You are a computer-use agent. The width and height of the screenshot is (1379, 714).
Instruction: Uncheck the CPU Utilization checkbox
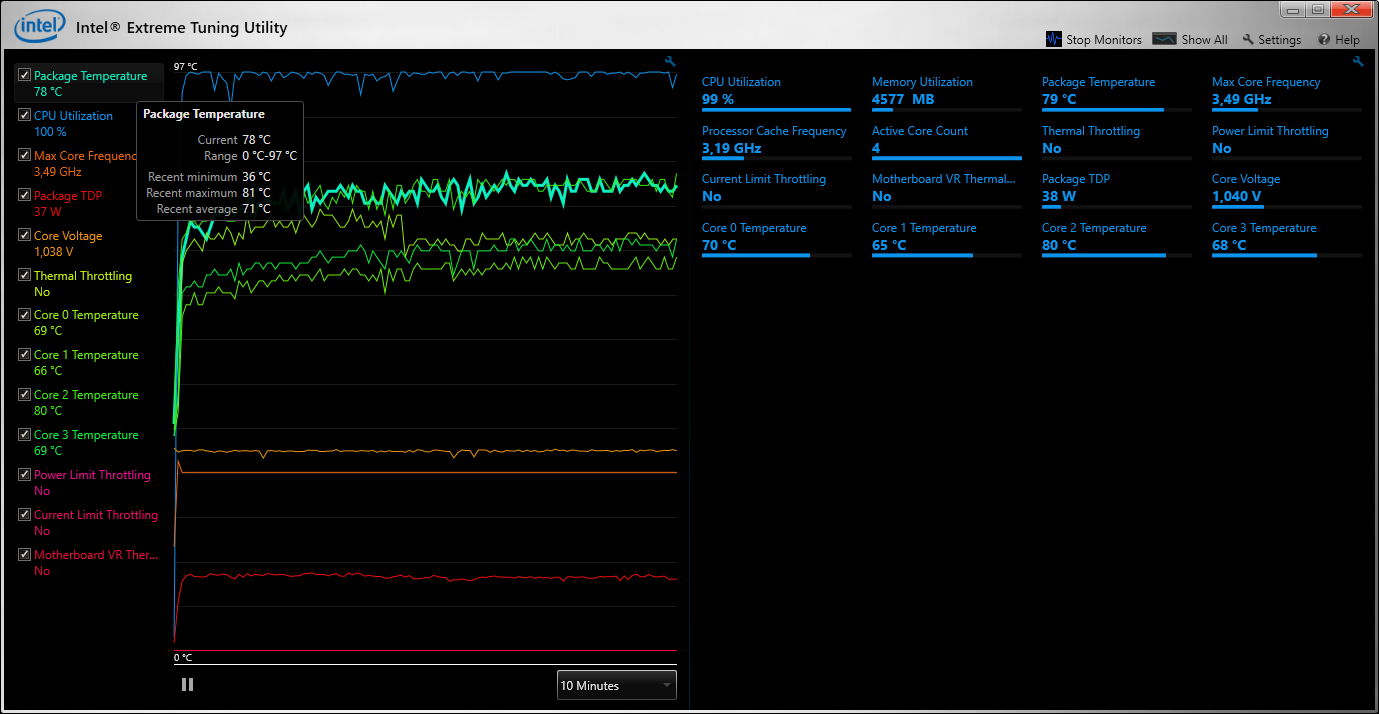[25, 115]
